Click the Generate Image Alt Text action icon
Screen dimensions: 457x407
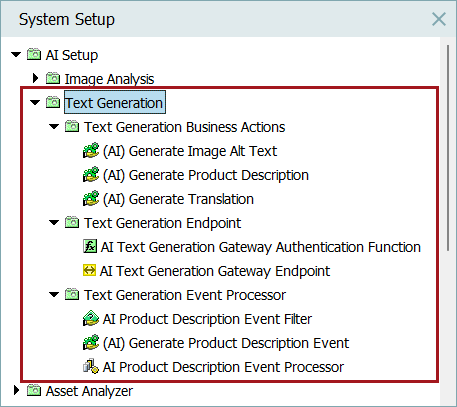point(91,151)
